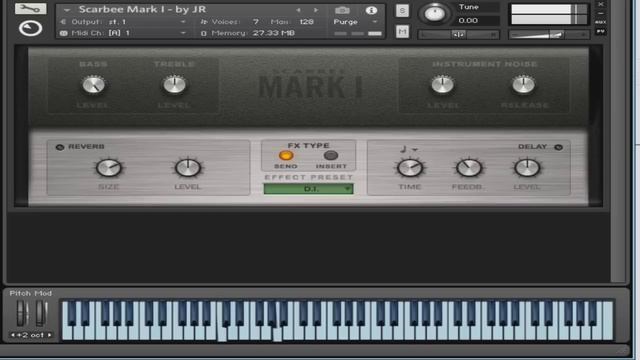Shift keyboard octave down arrow
This screenshot has height=360, width=640.
[13, 335]
